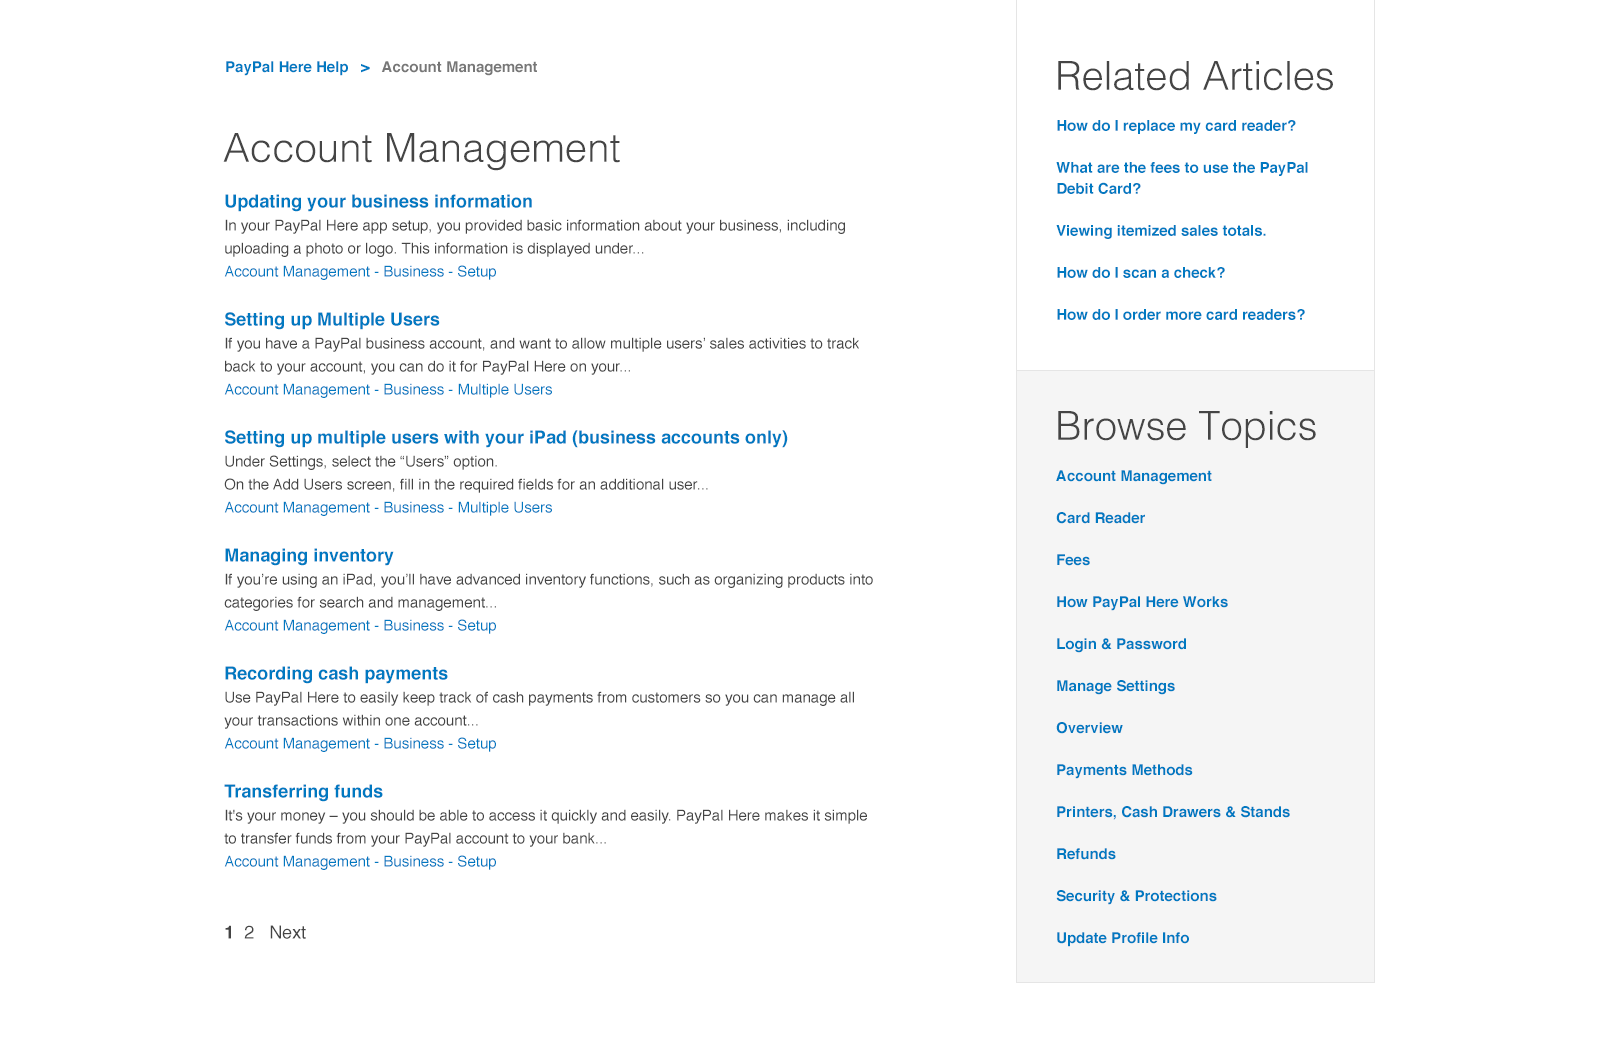The height and width of the screenshot is (1044, 1600).
Task: Browse the Card Reader topic
Action: (1101, 518)
